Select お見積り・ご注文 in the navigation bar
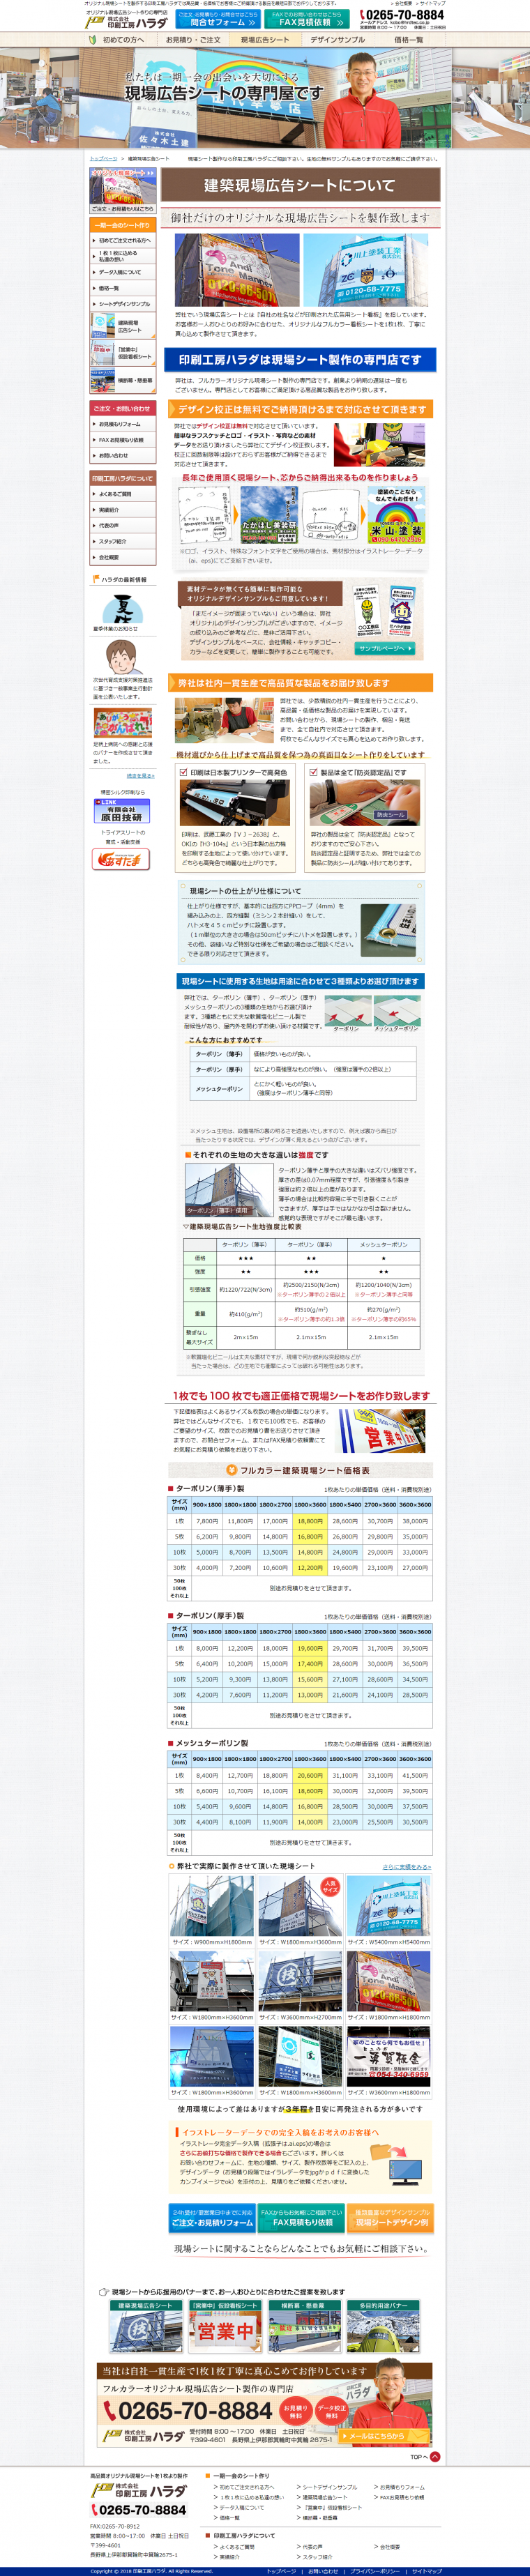Image resolution: width=530 pixels, height=2576 pixels. click(x=192, y=40)
